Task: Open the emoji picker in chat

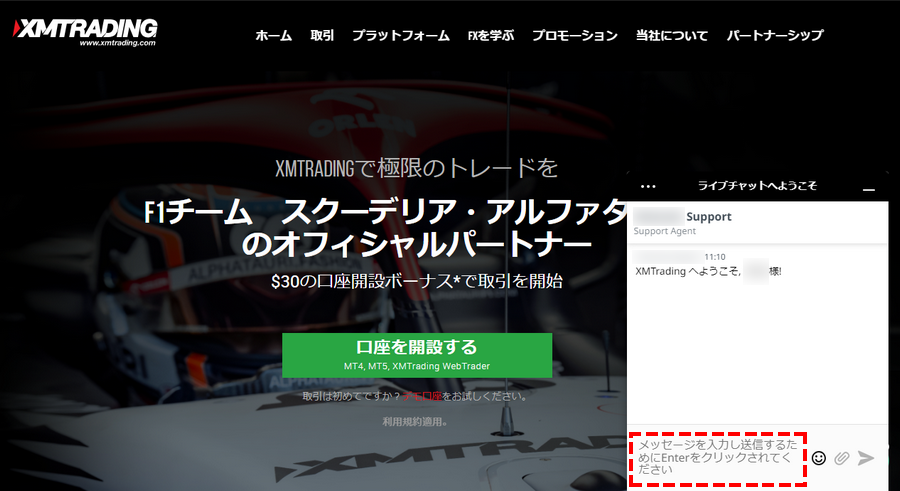Action: 819,458
